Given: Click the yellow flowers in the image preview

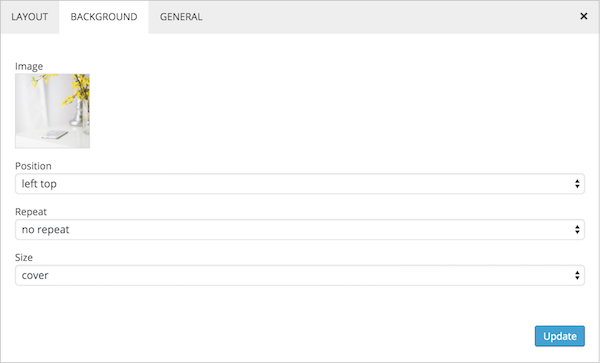Looking at the screenshot, I should coord(78,89).
